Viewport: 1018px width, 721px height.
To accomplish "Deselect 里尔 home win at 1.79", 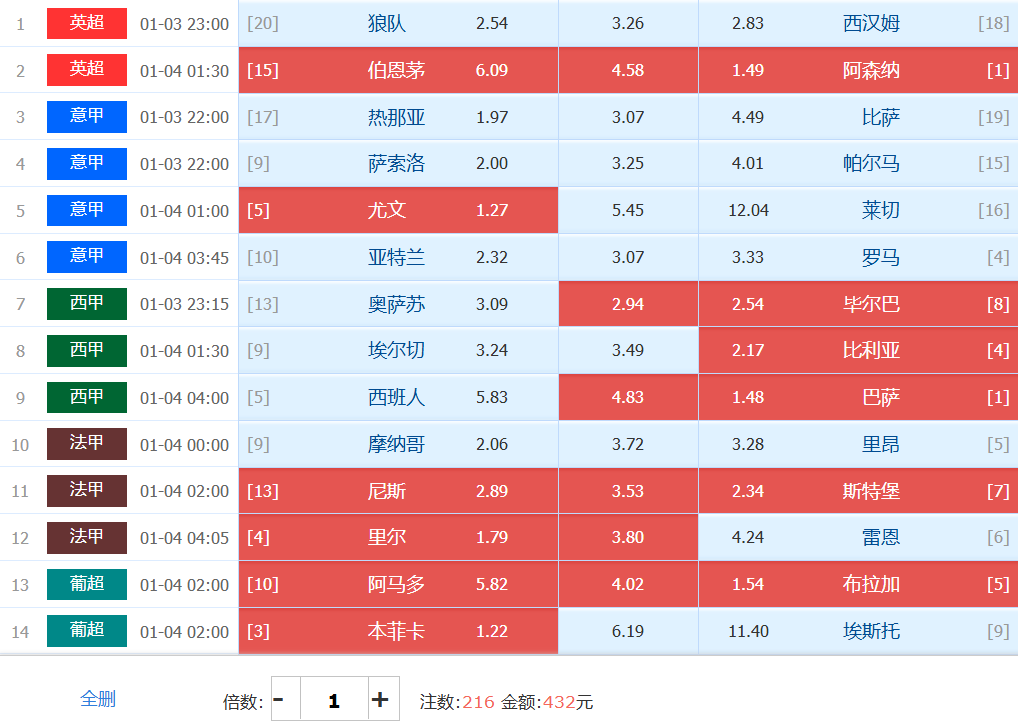I will click(398, 537).
